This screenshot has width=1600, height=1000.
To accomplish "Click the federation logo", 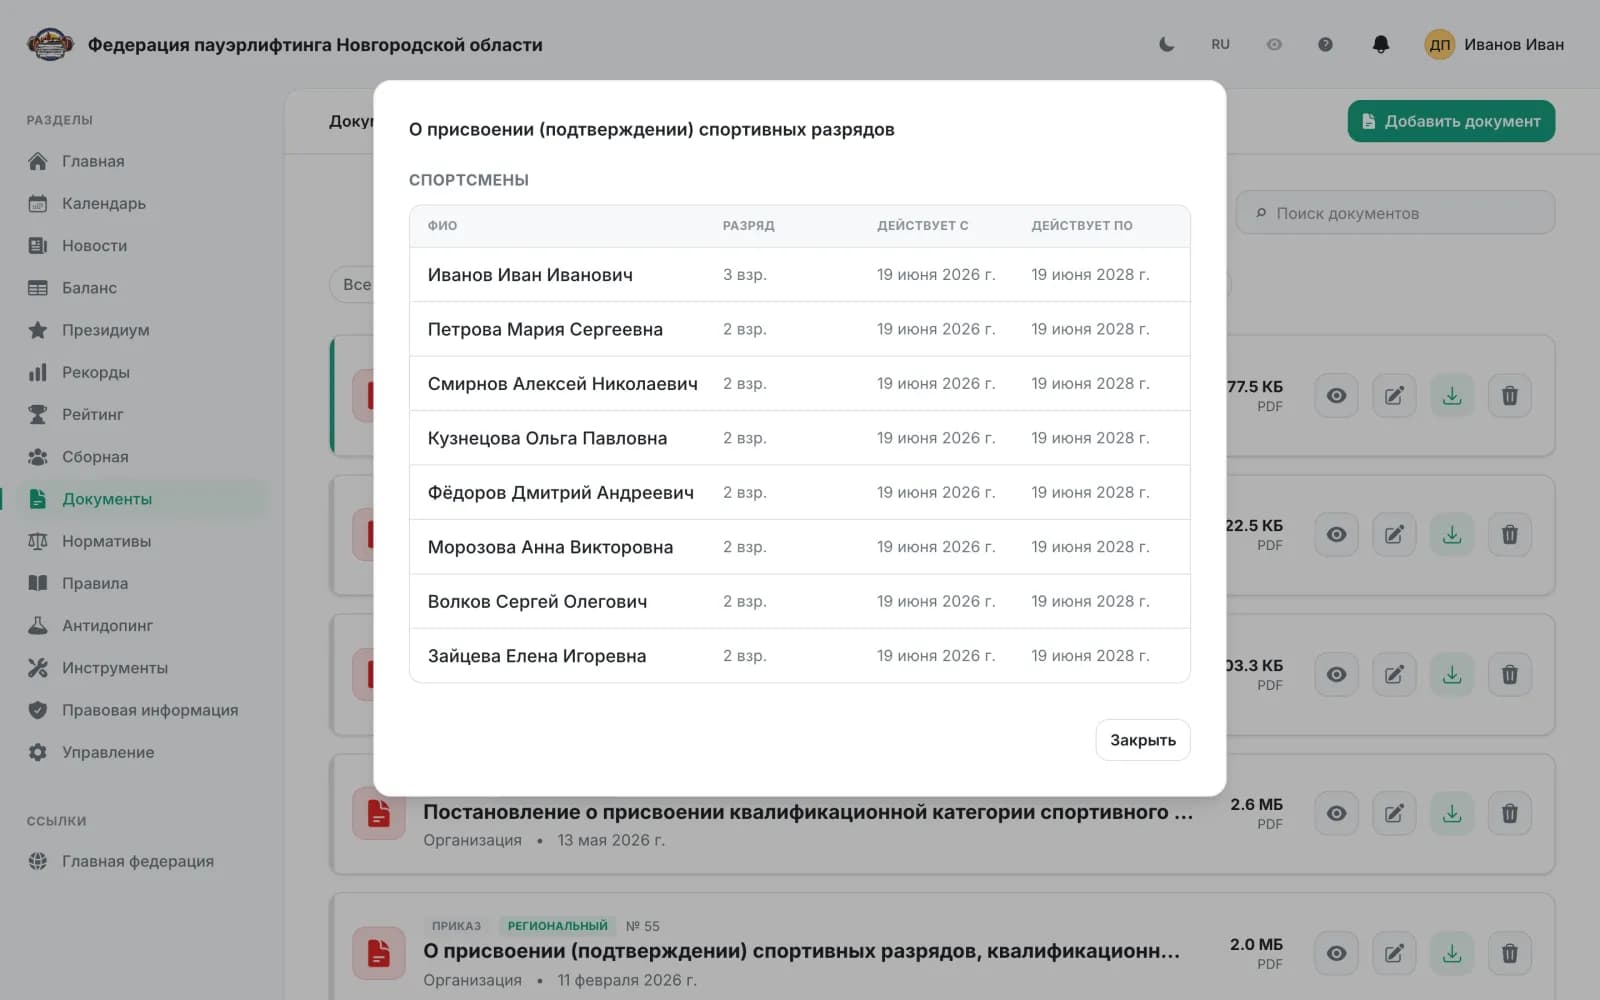I will point(50,44).
